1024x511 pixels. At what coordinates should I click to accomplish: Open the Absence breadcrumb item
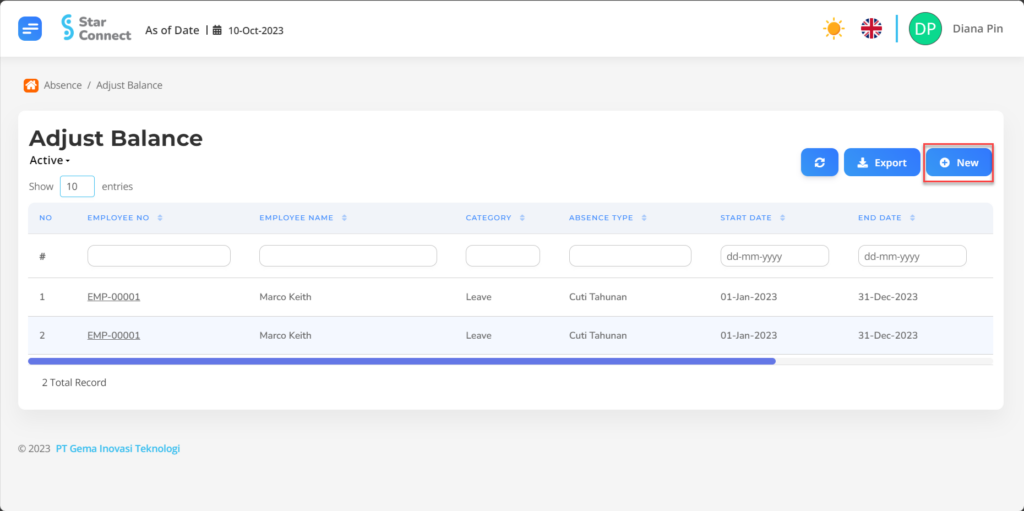coord(63,85)
